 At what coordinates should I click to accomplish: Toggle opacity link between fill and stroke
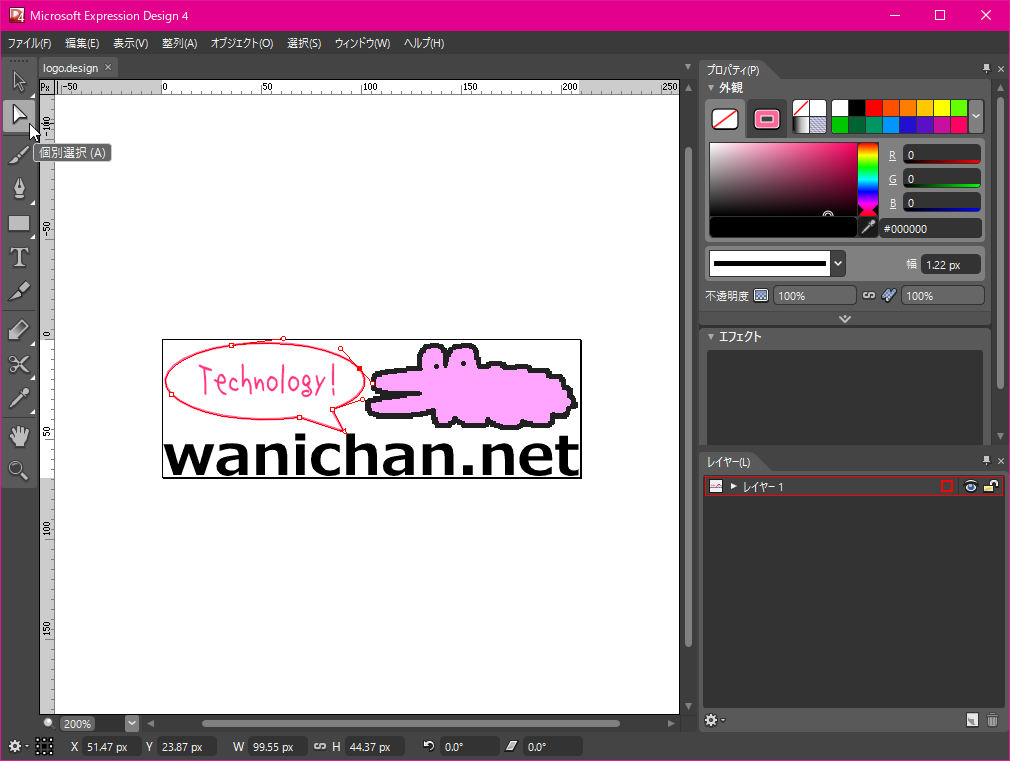point(869,295)
